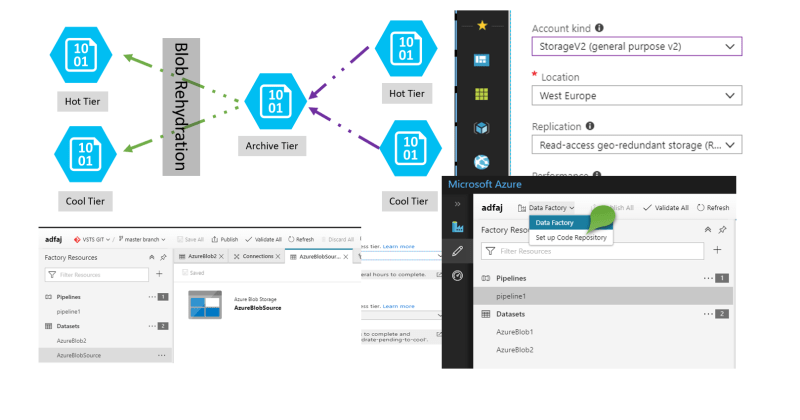Choose Set up Code Repository menu option
The height and width of the screenshot is (420, 800).
(571, 237)
